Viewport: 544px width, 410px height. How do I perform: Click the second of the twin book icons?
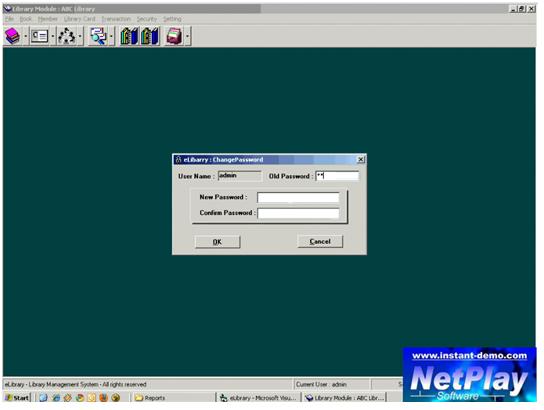pos(150,36)
